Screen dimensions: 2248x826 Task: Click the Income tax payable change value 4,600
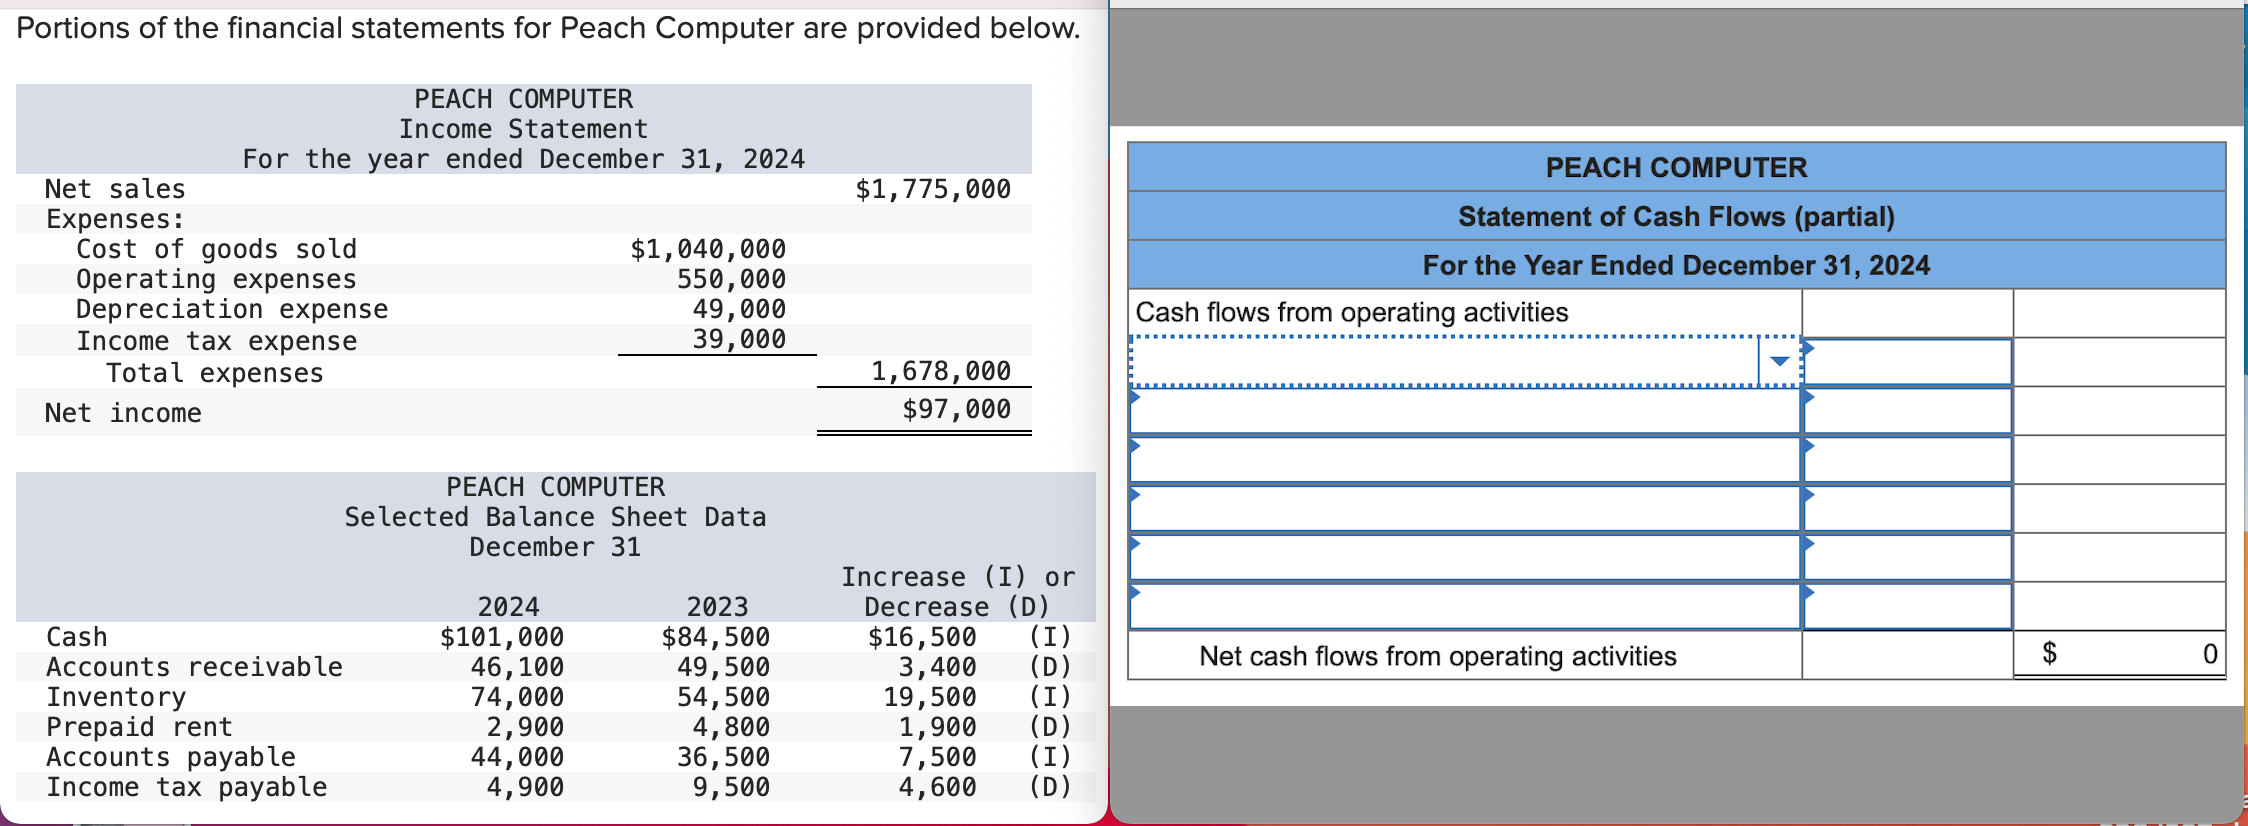[937, 787]
